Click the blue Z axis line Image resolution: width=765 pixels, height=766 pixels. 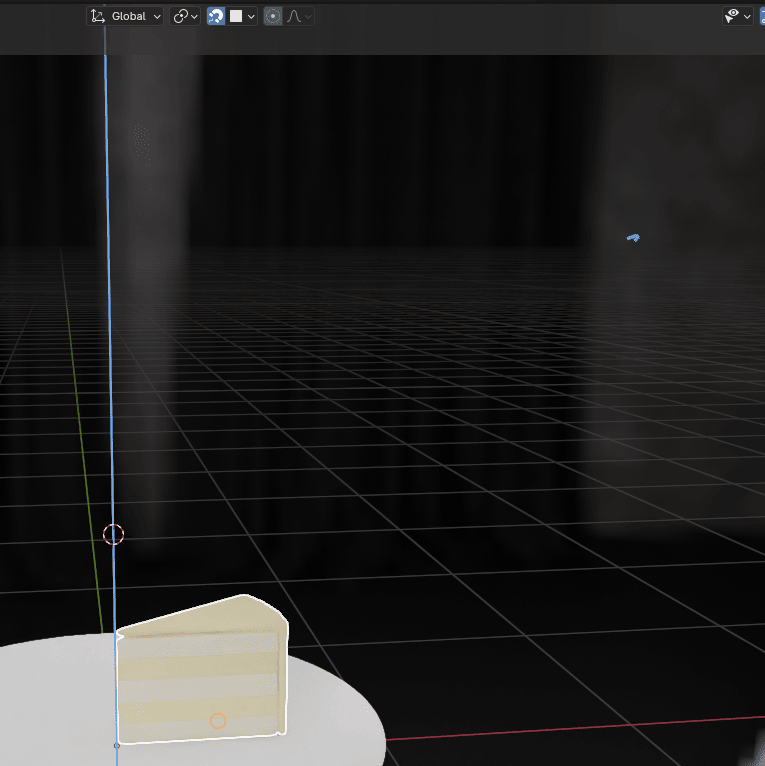(x=108, y=300)
